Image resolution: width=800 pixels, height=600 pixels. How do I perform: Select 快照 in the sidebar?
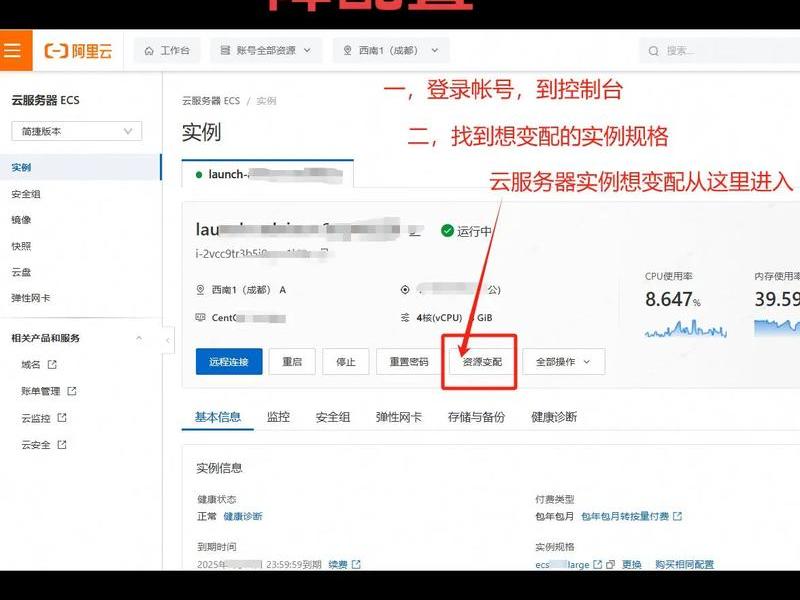[21, 246]
